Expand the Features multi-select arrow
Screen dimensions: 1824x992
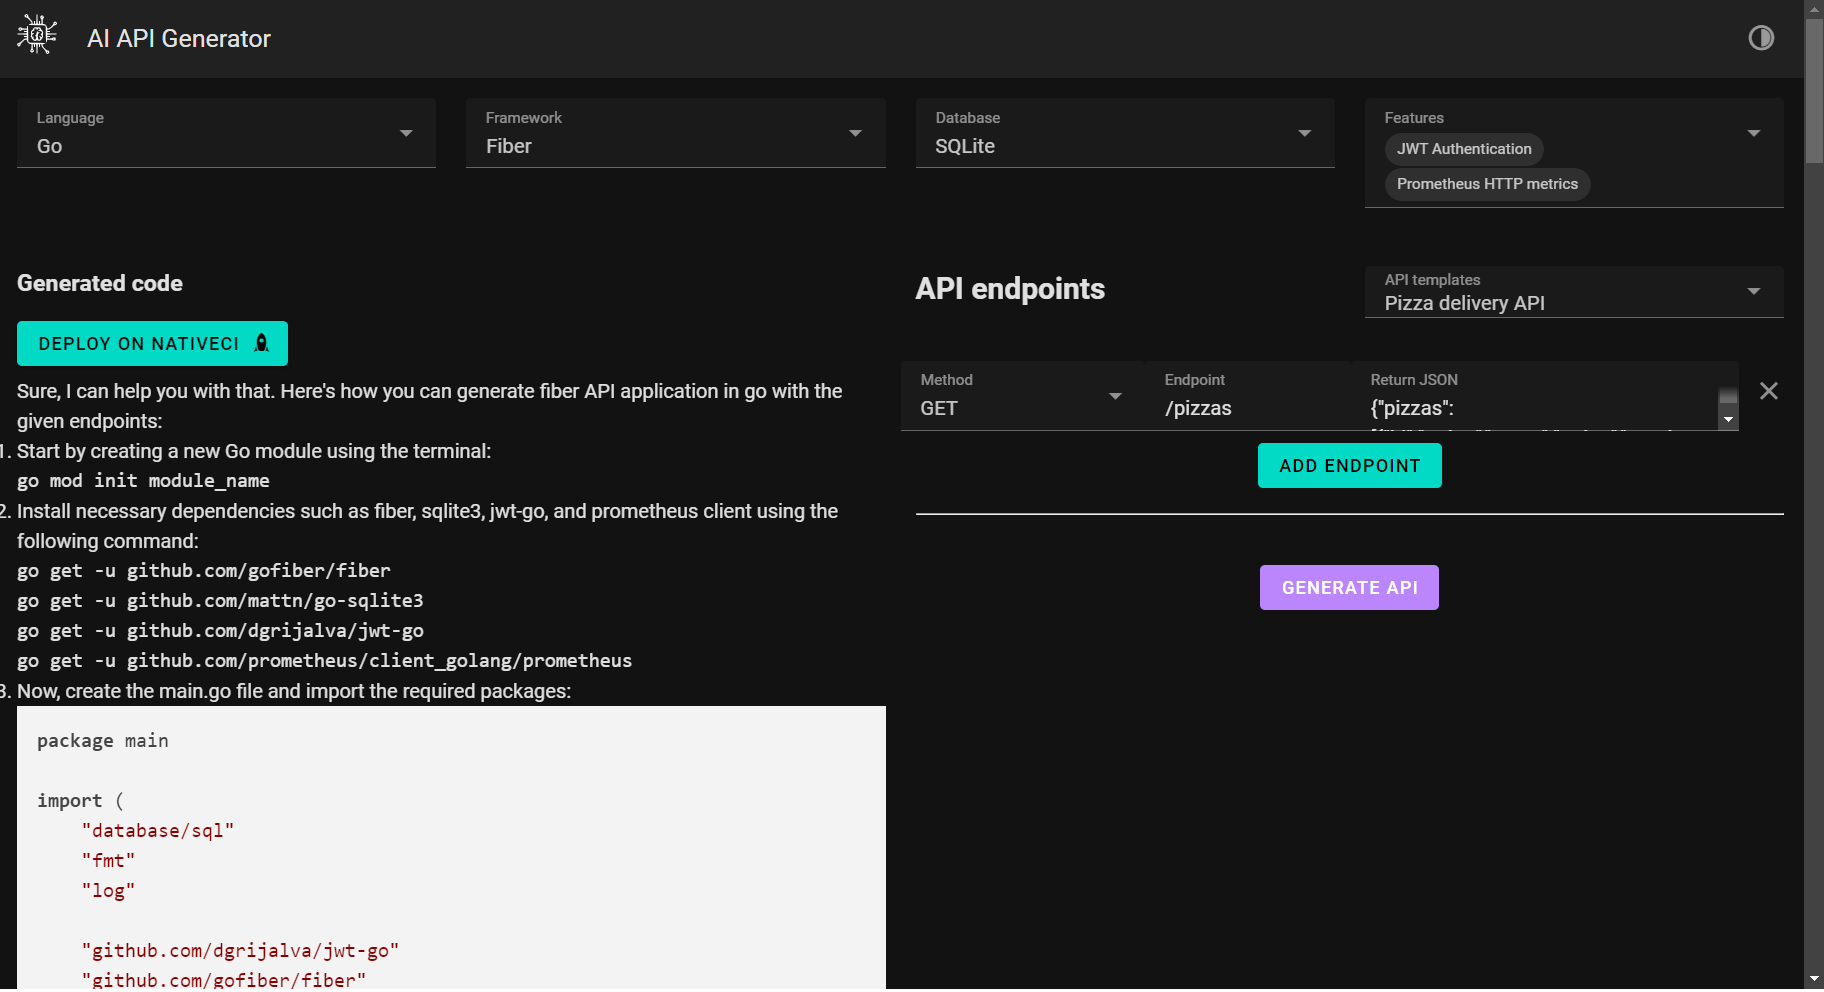click(1753, 133)
